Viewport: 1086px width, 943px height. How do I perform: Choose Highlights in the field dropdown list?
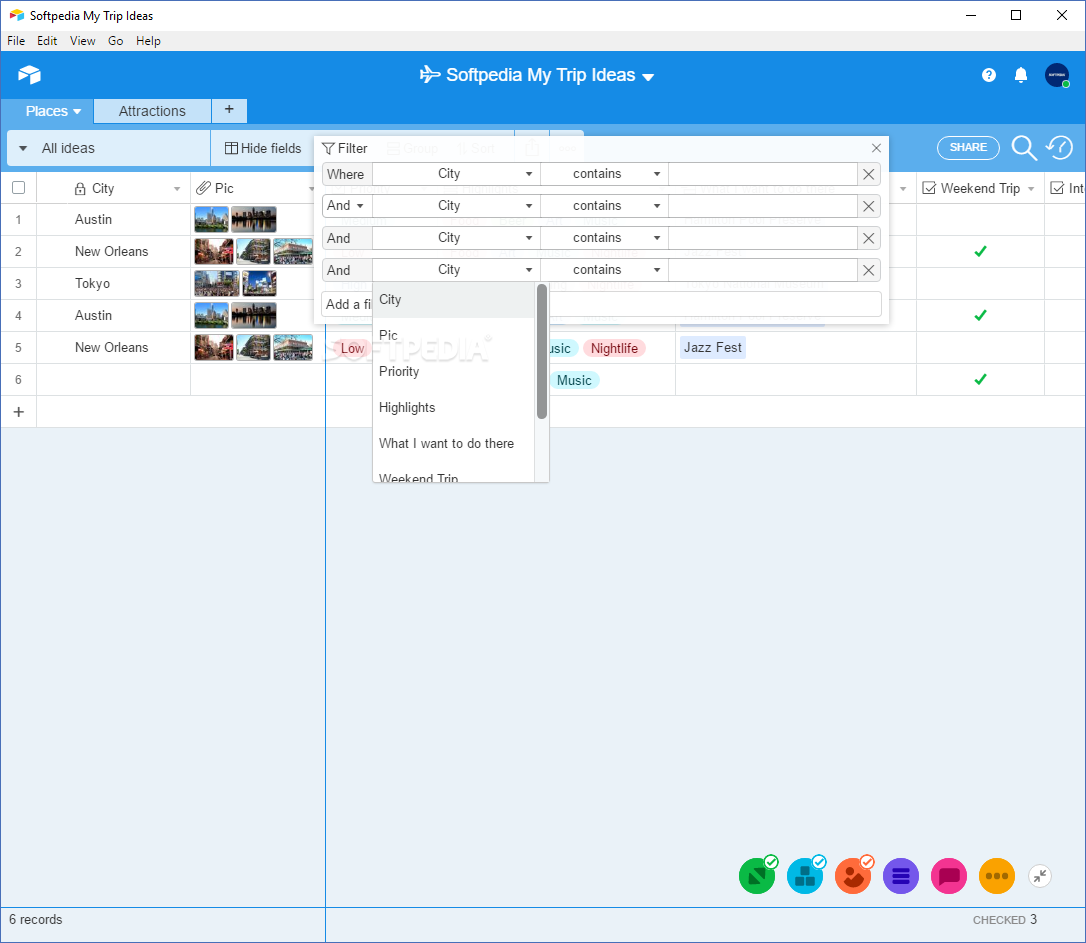(454, 407)
